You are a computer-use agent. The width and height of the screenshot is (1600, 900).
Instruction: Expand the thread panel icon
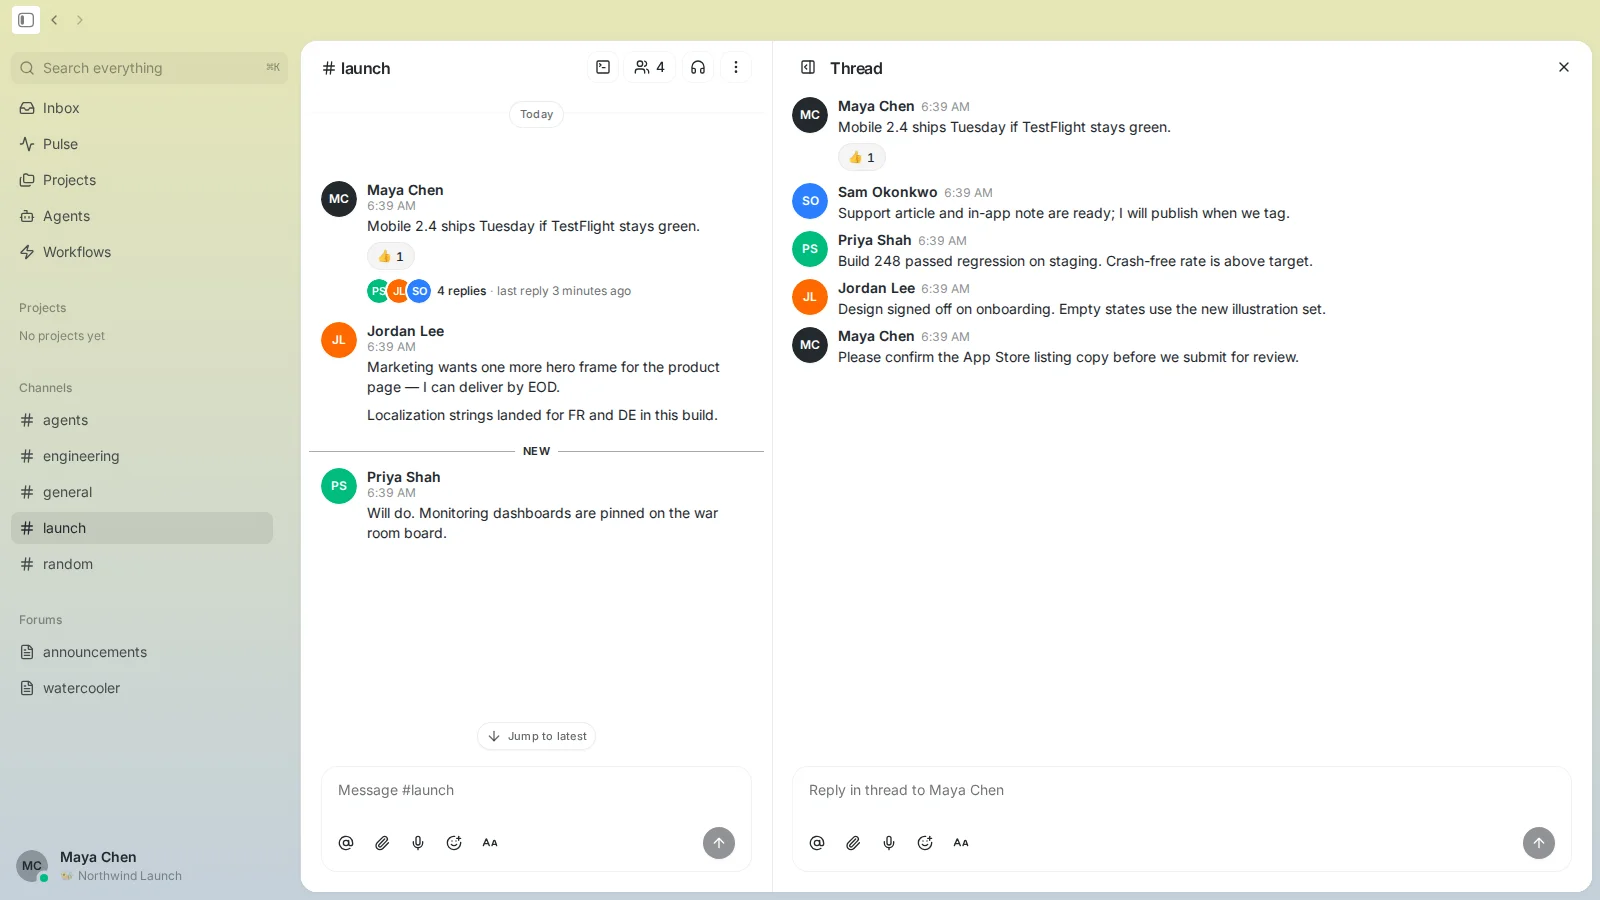point(808,67)
